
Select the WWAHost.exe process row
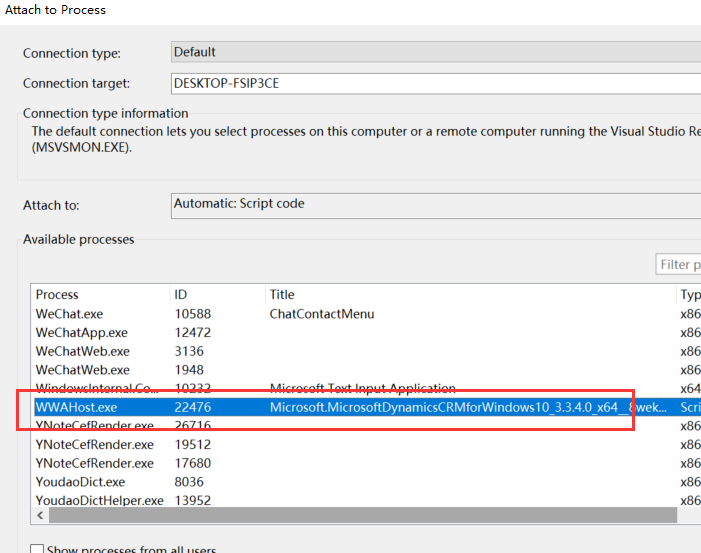[x=77, y=407]
